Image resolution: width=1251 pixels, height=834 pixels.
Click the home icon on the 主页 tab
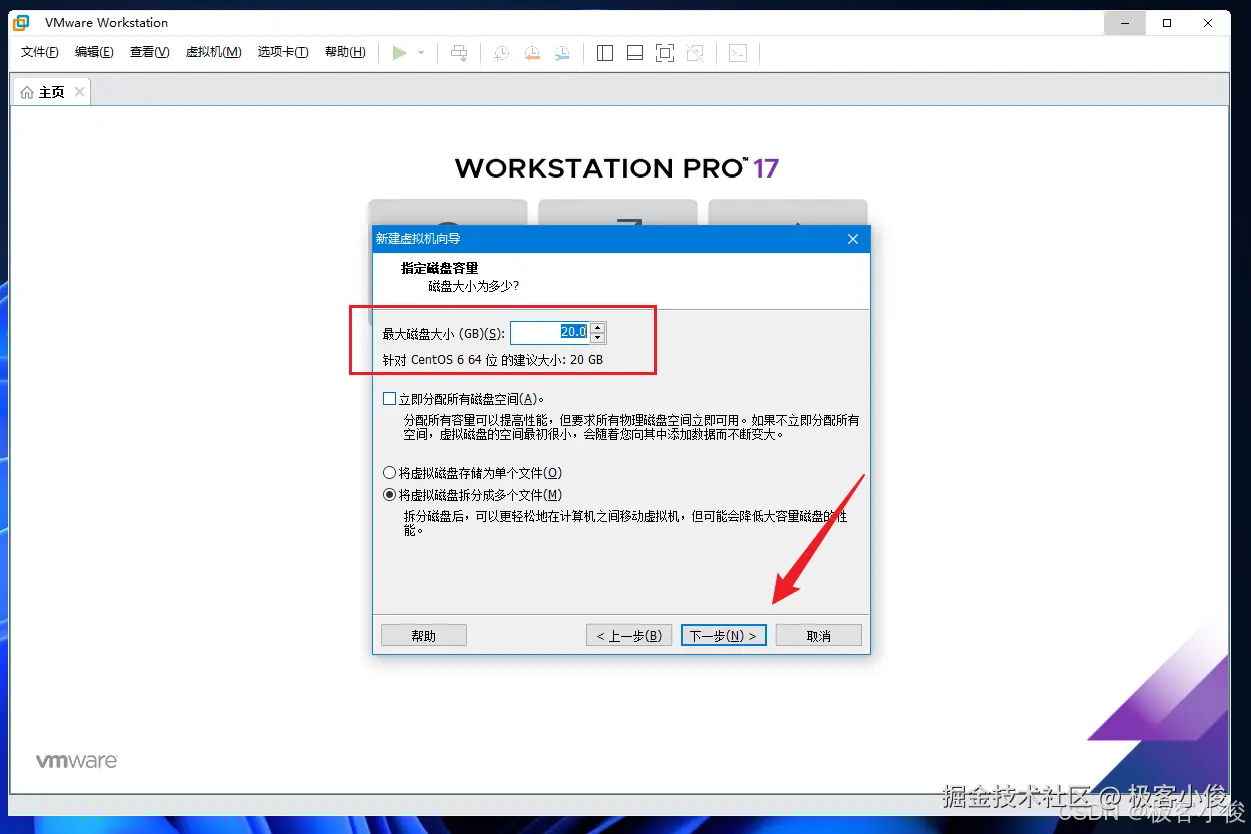pos(27,92)
